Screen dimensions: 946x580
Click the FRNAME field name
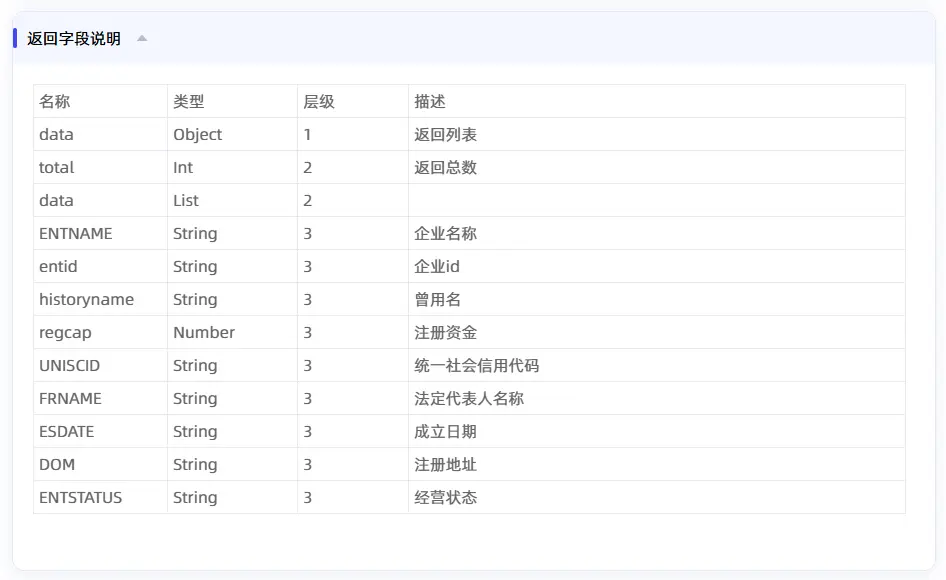pyautogui.click(x=69, y=398)
